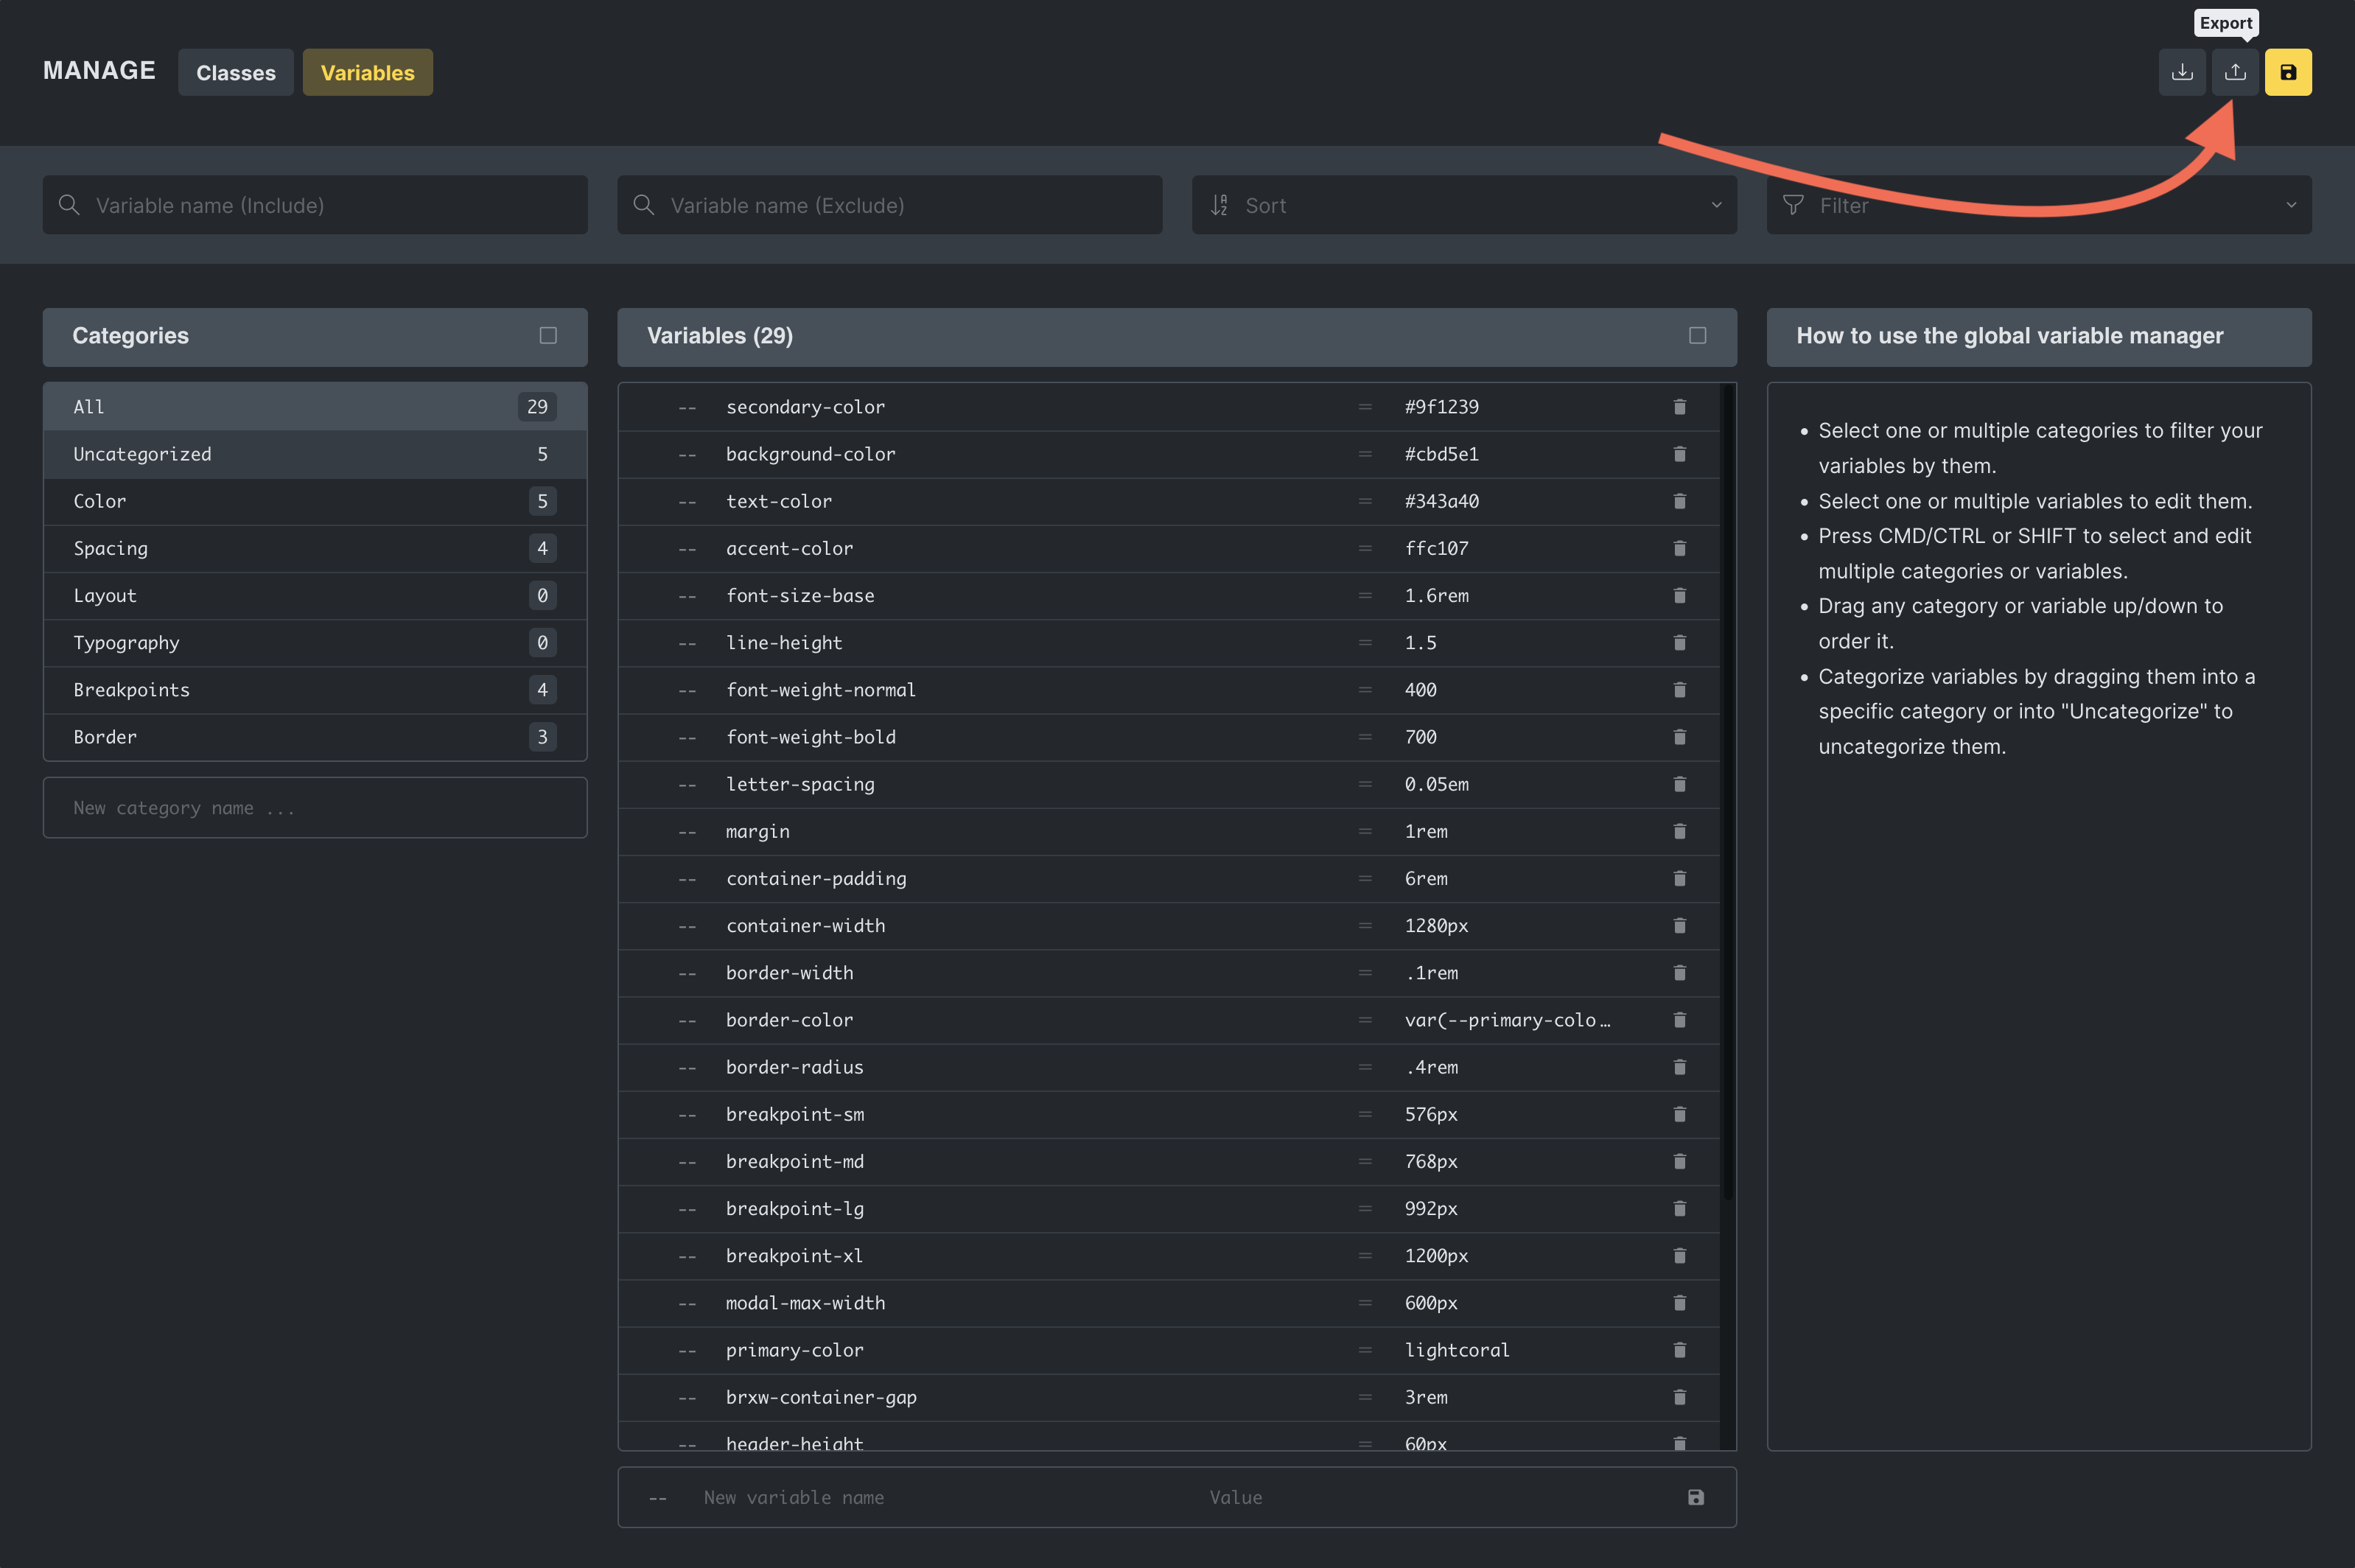The height and width of the screenshot is (1568, 2355).
Task: Focus the New category name input
Action: click(x=314, y=808)
